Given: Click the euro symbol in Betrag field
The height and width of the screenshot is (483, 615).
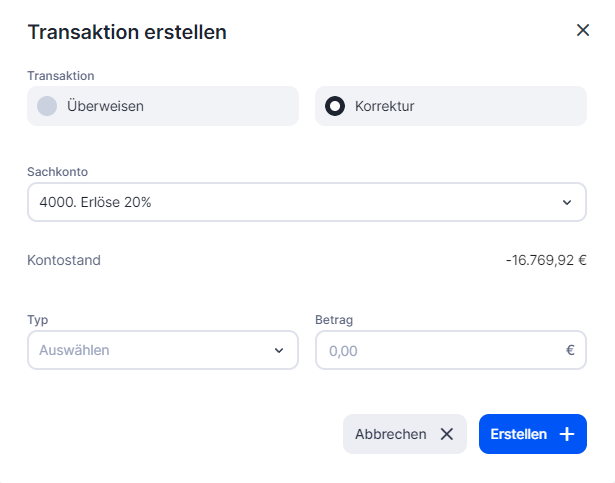Looking at the screenshot, I should tap(570, 351).
